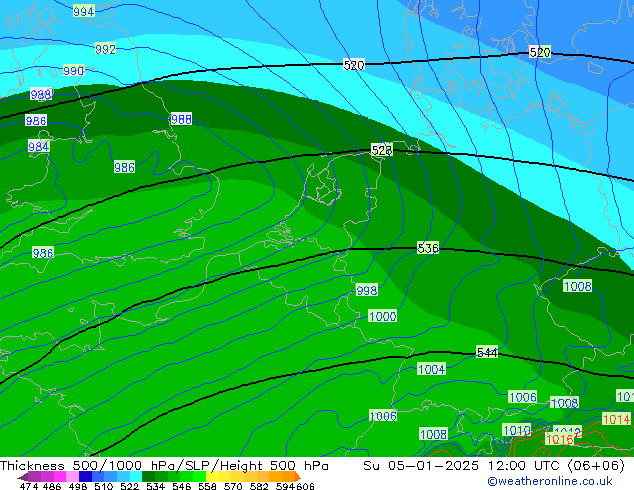Click the 534 legend value
Viewport: 634px width, 490px height.
[155, 486]
